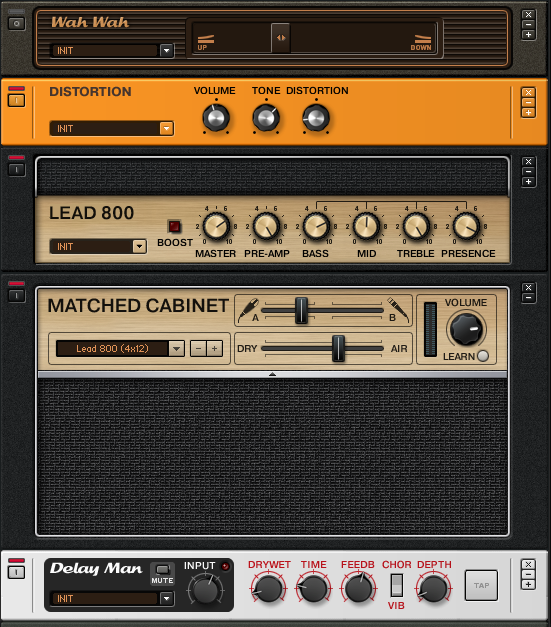Click the Distortion TONE knob

[x=266, y=118]
